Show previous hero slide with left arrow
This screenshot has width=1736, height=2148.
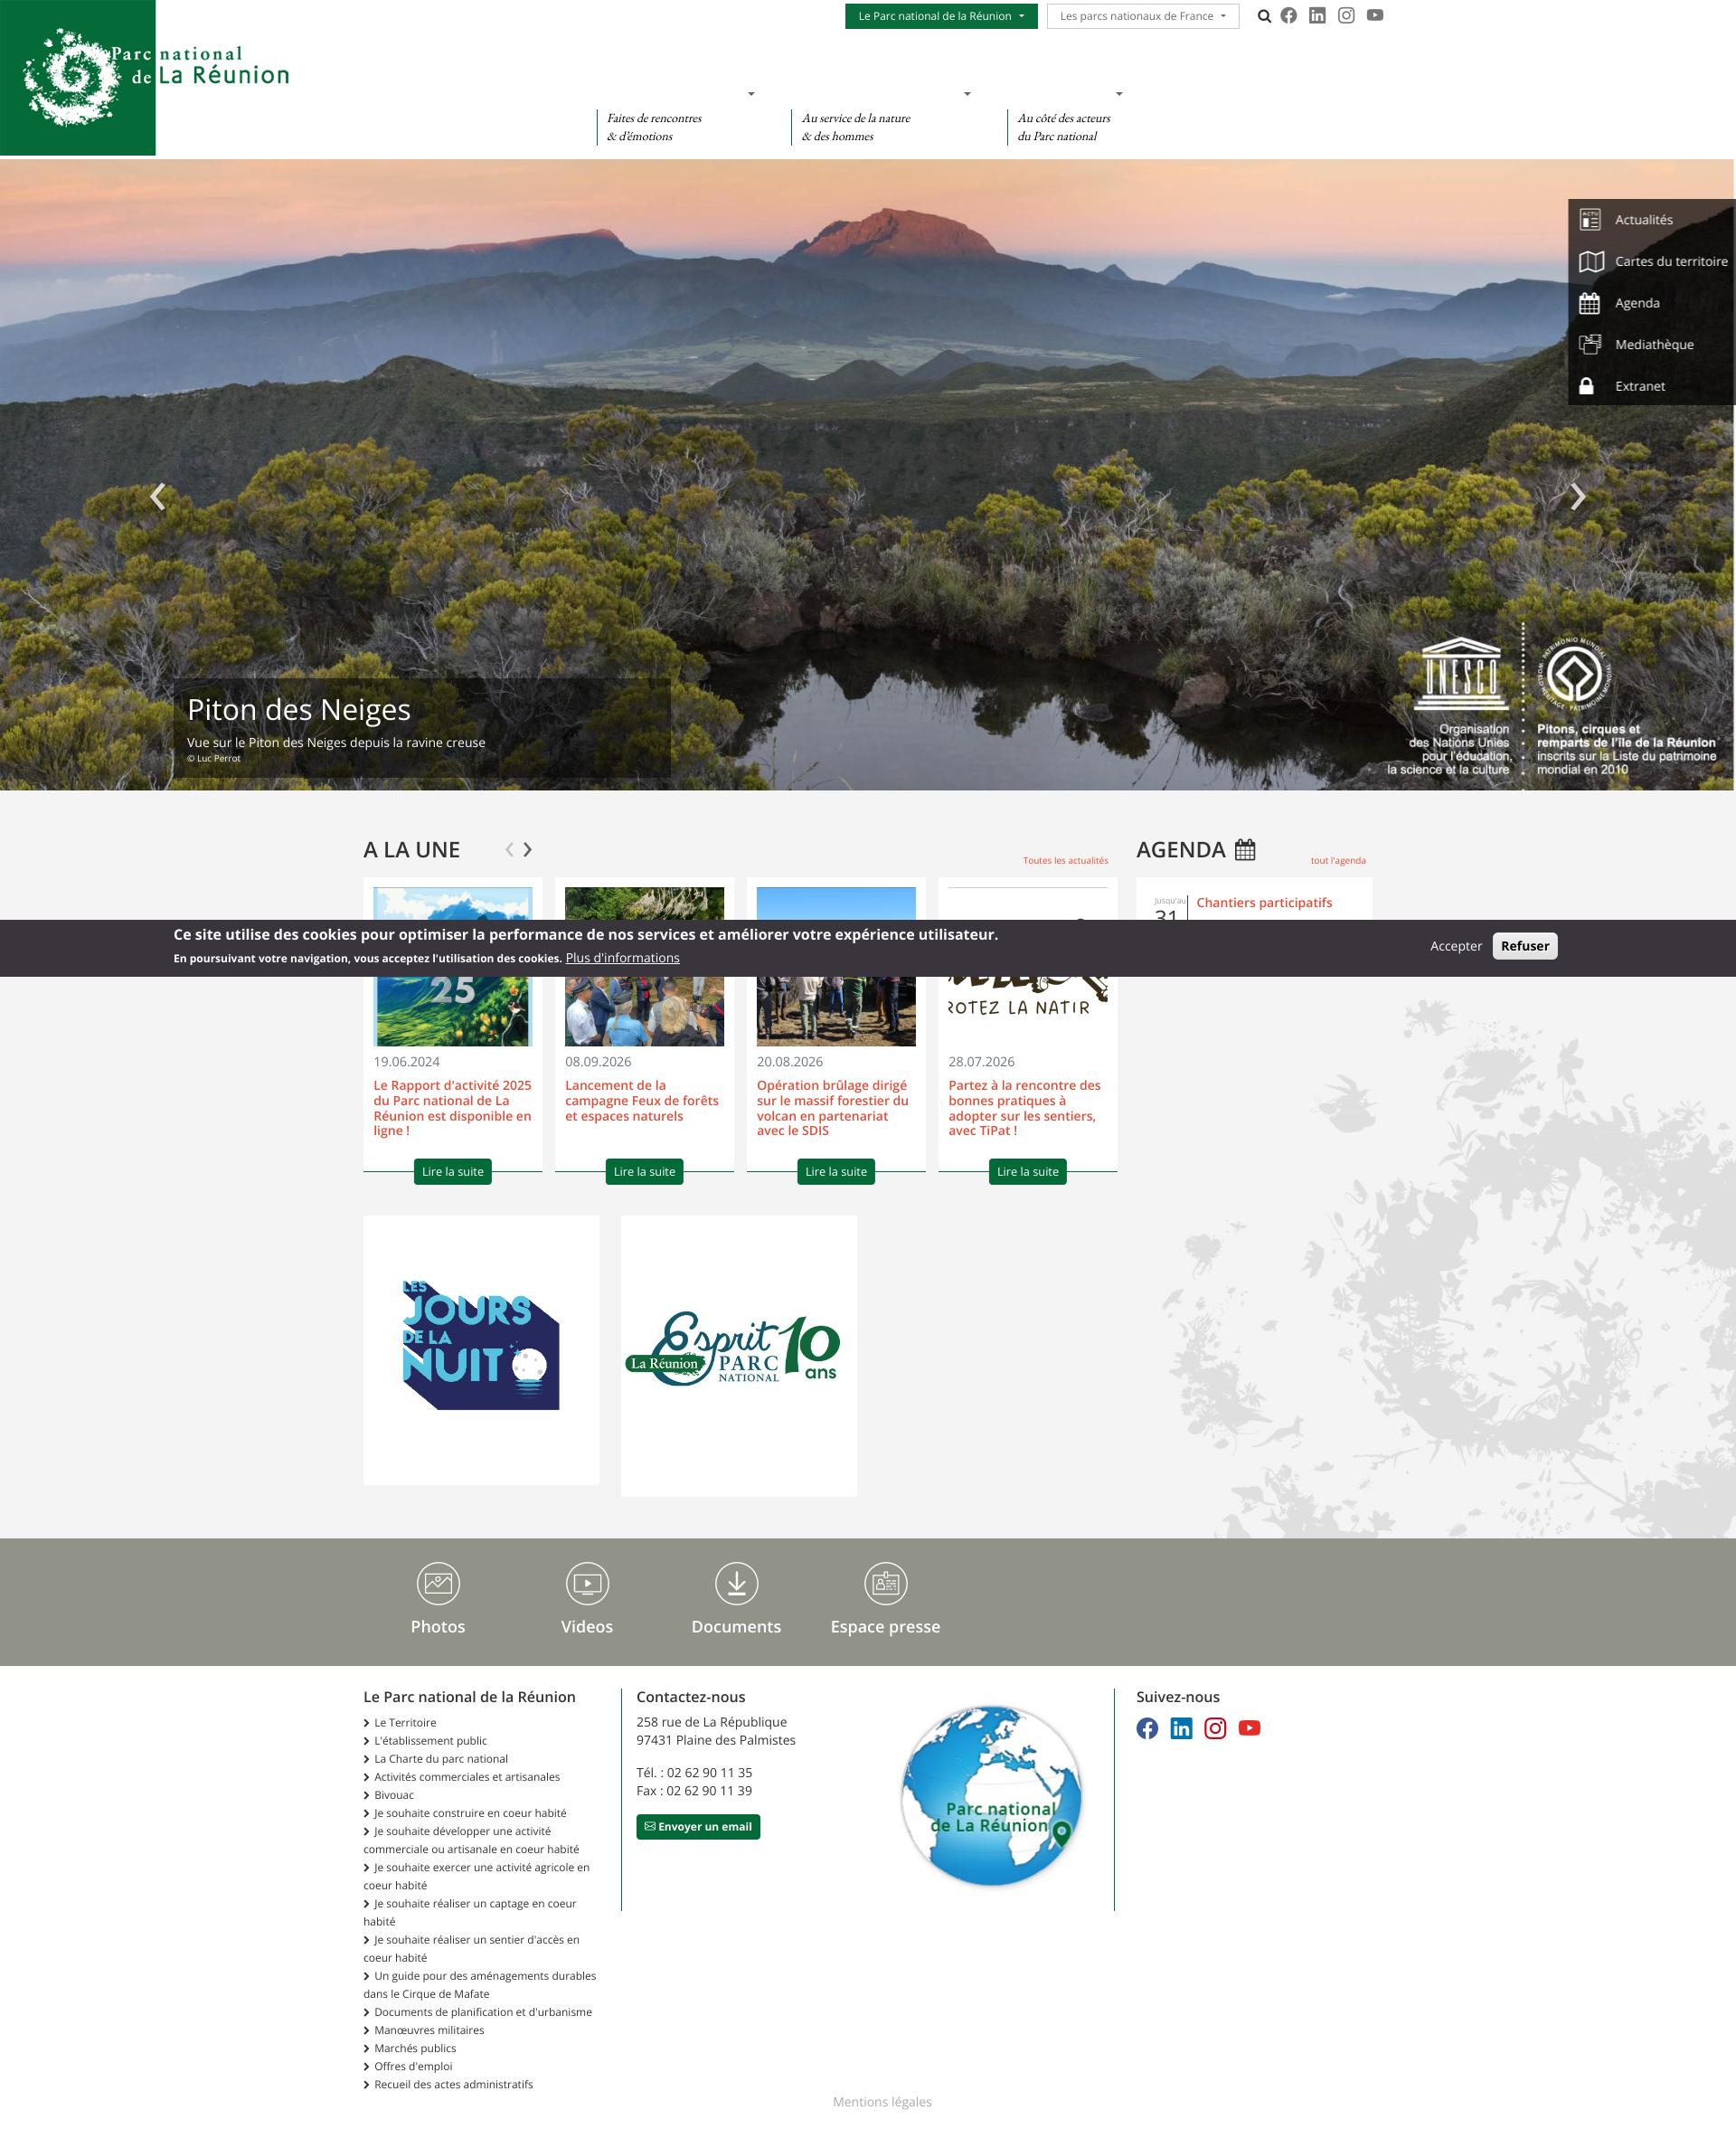[x=158, y=496]
